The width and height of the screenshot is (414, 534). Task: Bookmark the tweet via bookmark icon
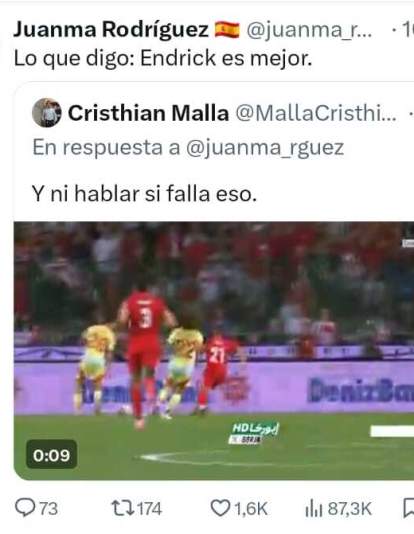(408, 508)
